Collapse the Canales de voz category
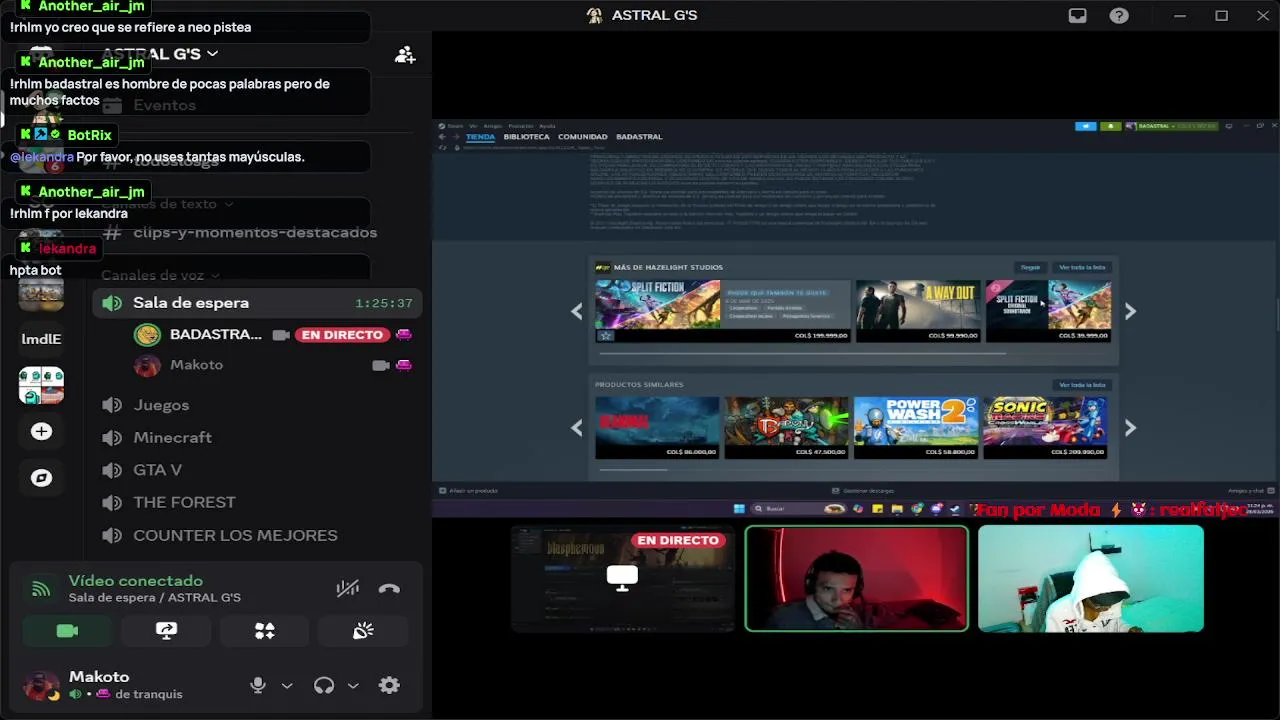 click(x=160, y=275)
